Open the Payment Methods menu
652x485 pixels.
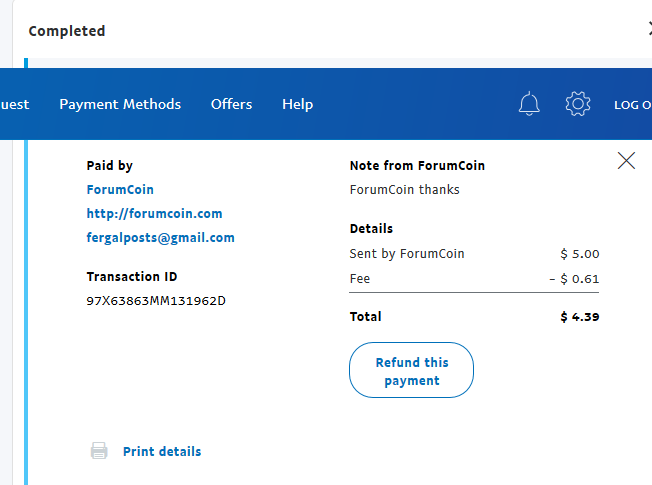pyautogui.click(x=120, y=104)
